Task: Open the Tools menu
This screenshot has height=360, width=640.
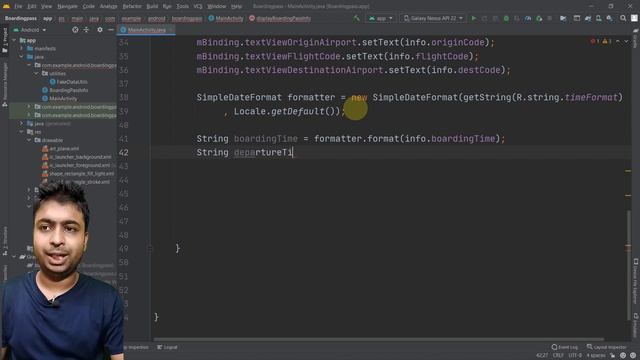Action: click(182, 7)
